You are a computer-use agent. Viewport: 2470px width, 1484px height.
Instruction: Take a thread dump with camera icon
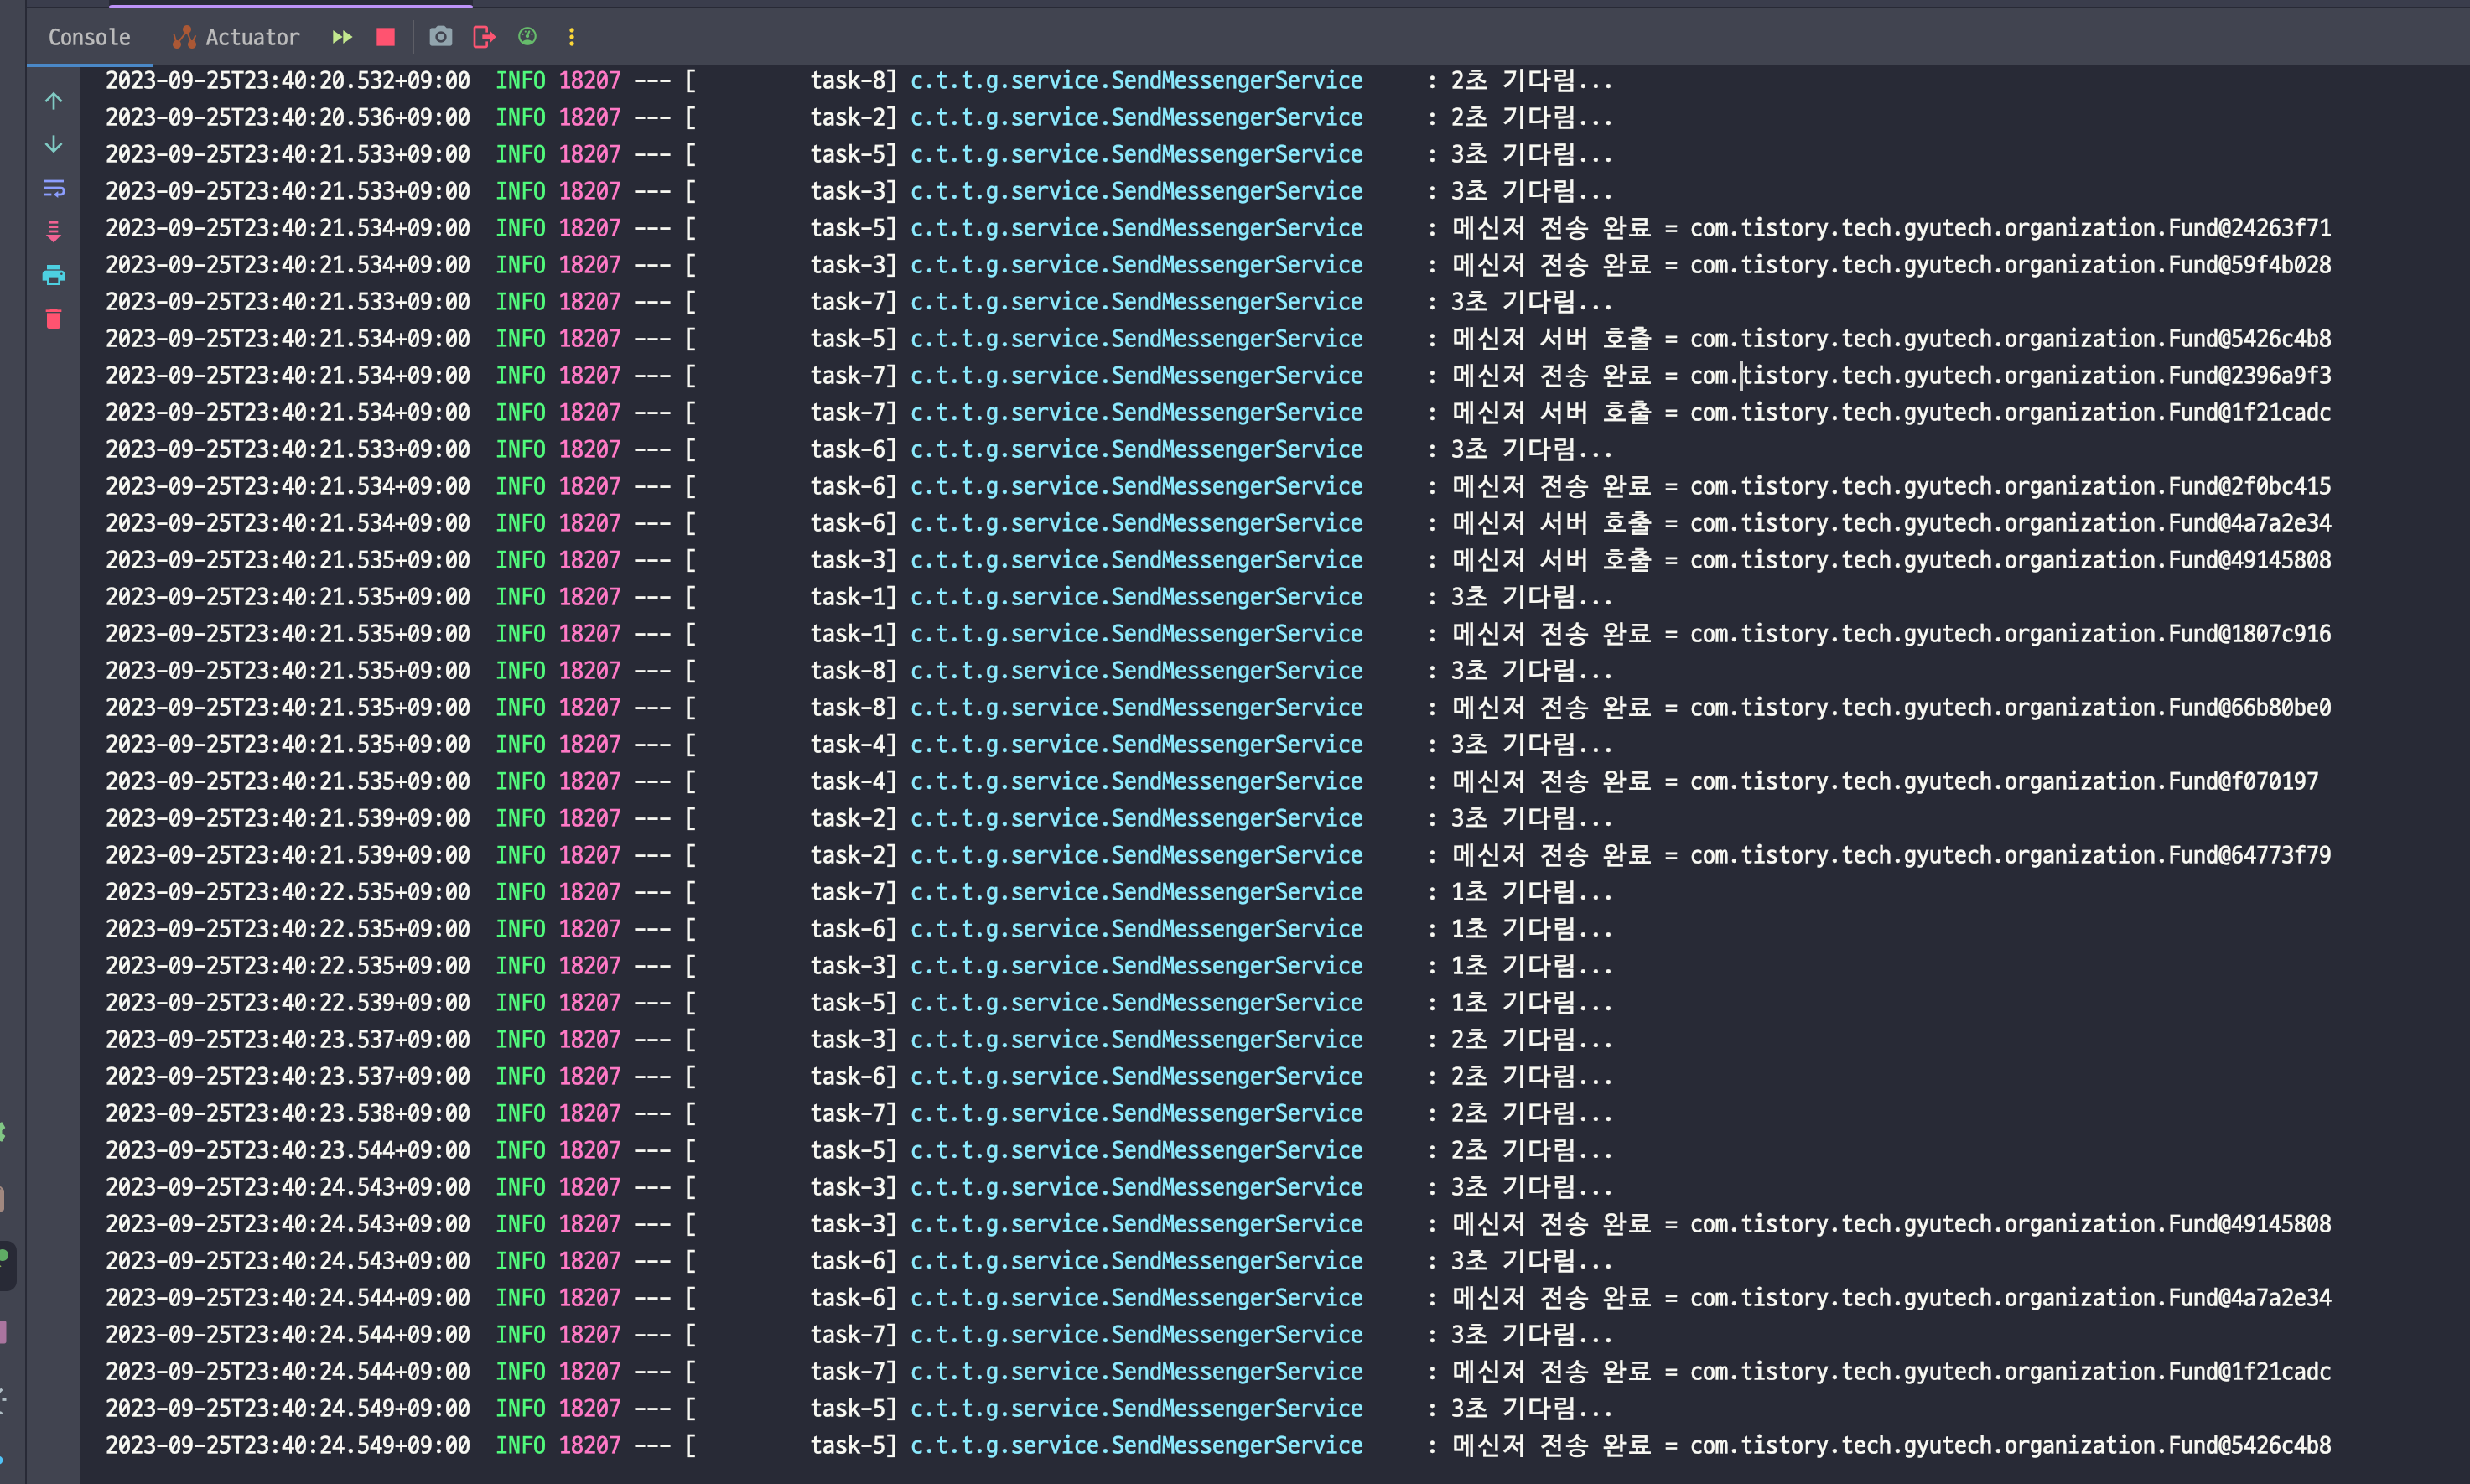(440, 37)
